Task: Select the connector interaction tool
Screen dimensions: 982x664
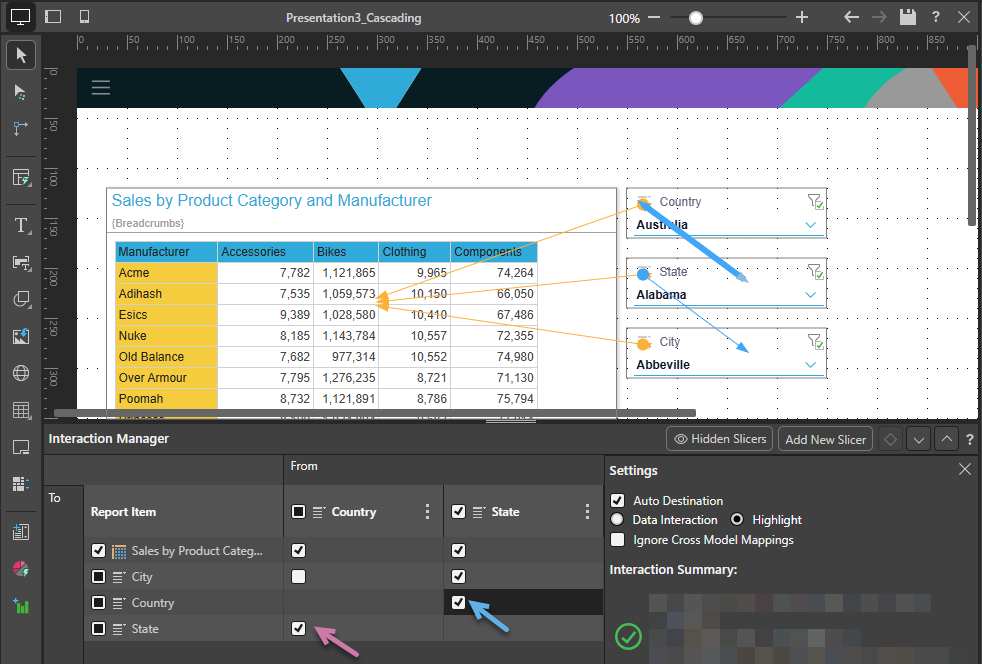Action: 21,128
